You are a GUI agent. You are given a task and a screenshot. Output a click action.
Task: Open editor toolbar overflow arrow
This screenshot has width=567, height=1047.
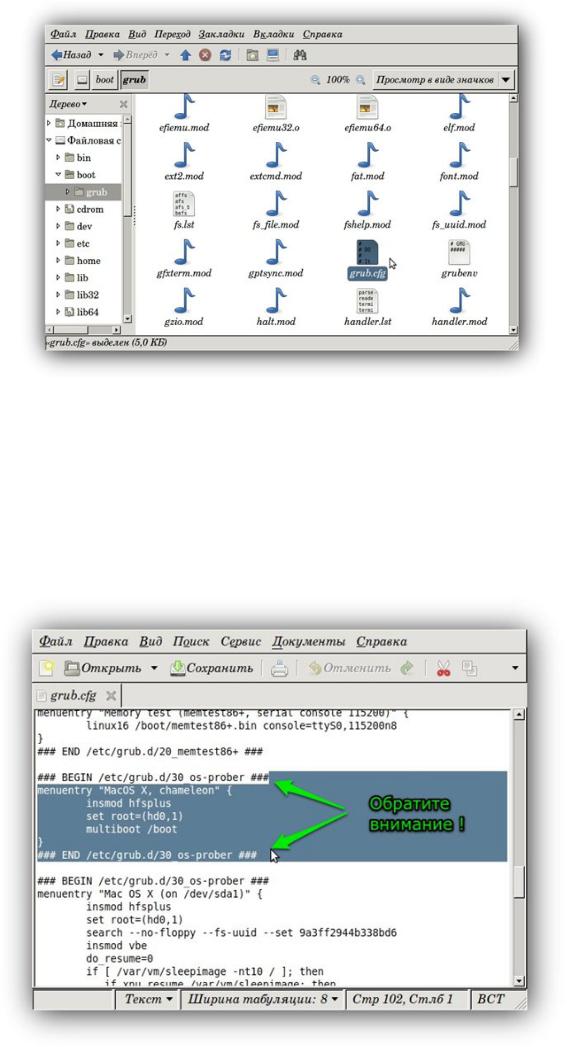coord(515,668)
